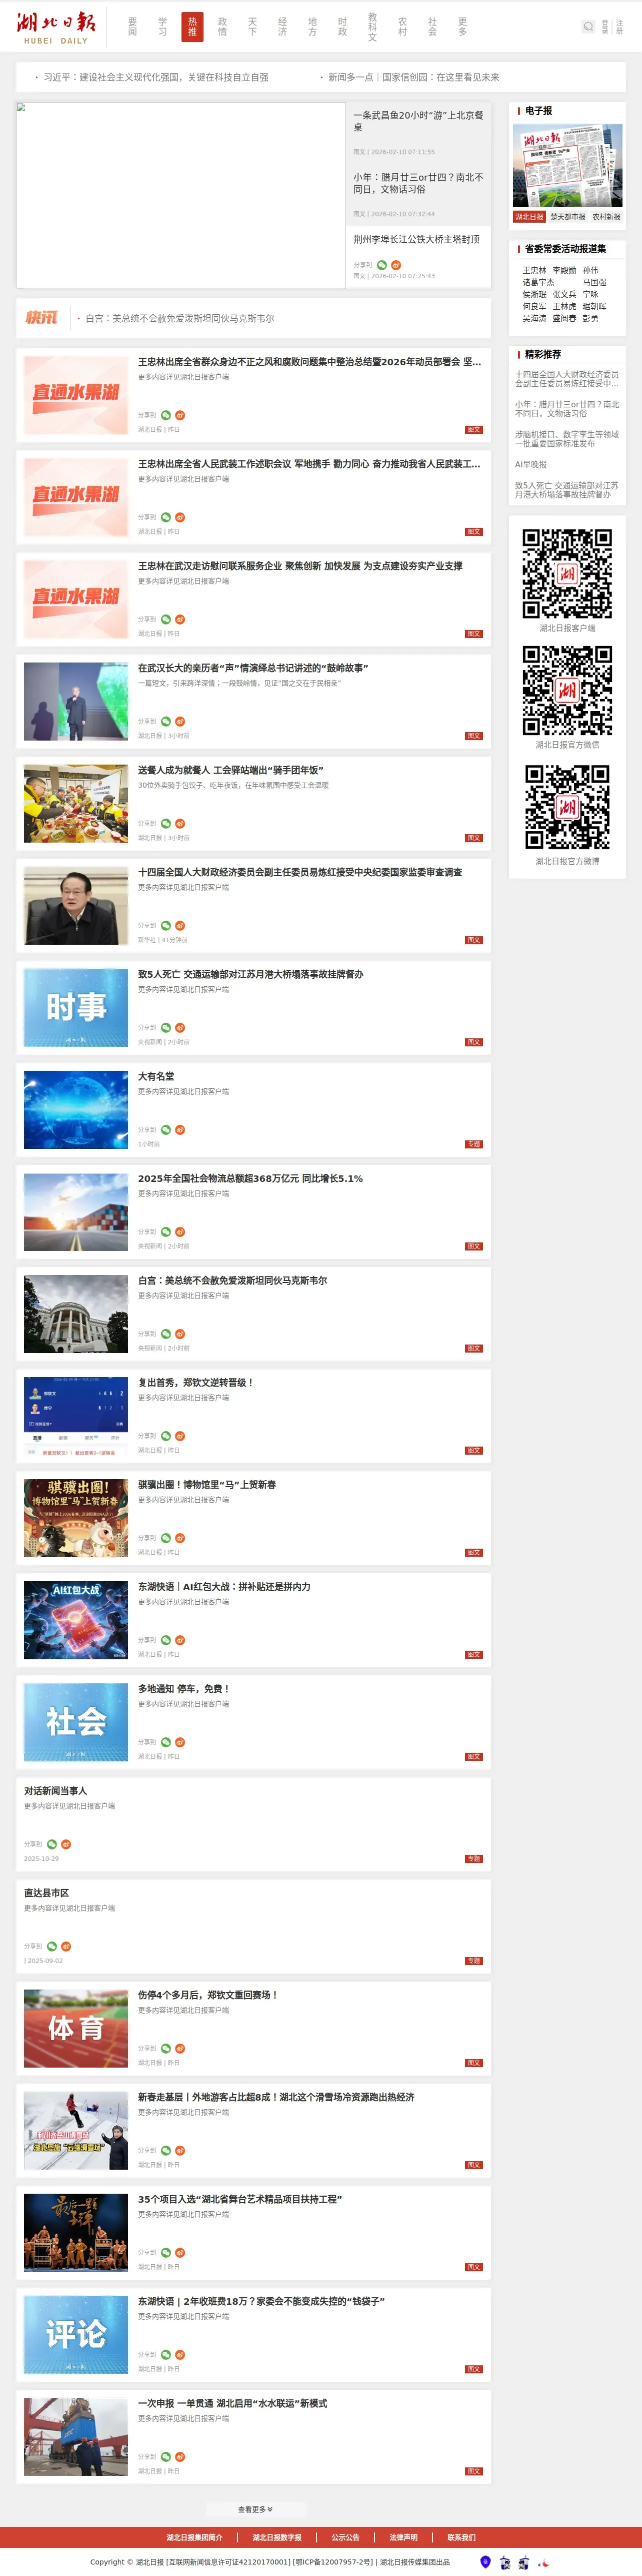Share 走访慰问联系服务企业 article via WeChat icon
Screen dimensions: 642x2576
[x=166, y=619]
